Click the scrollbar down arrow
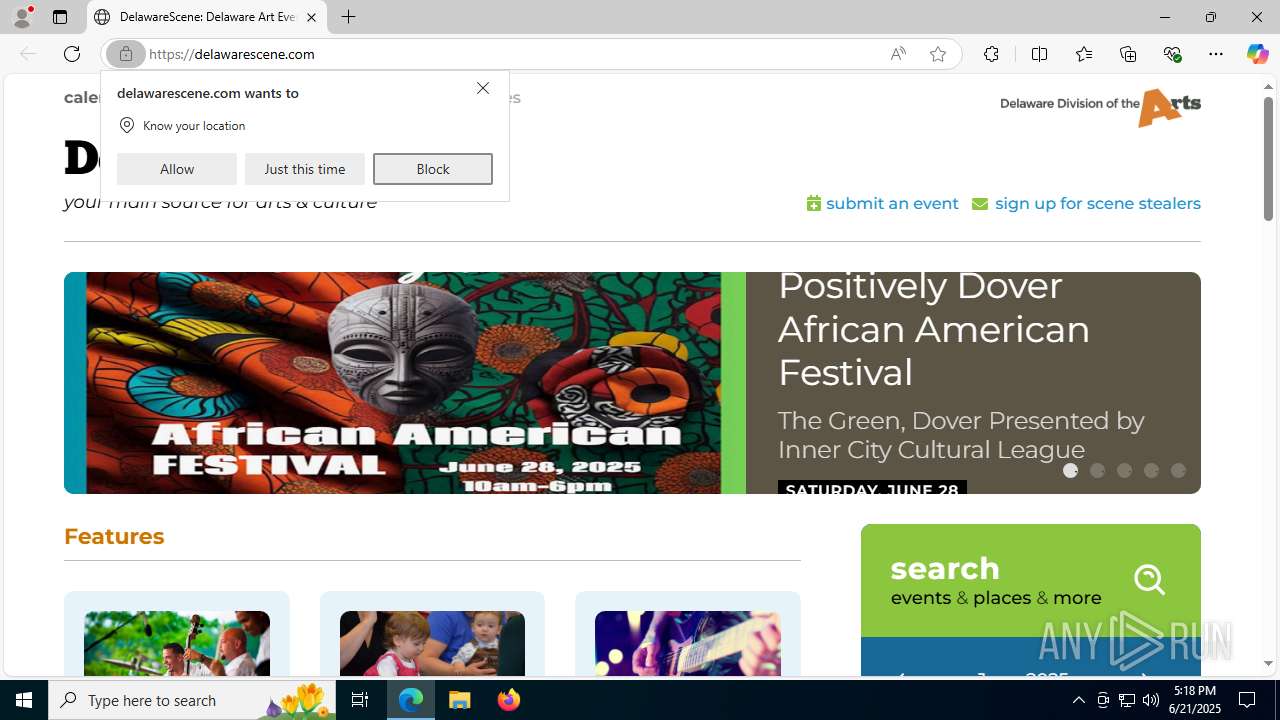This screenshot has width=1280, height=720. 1268,664
